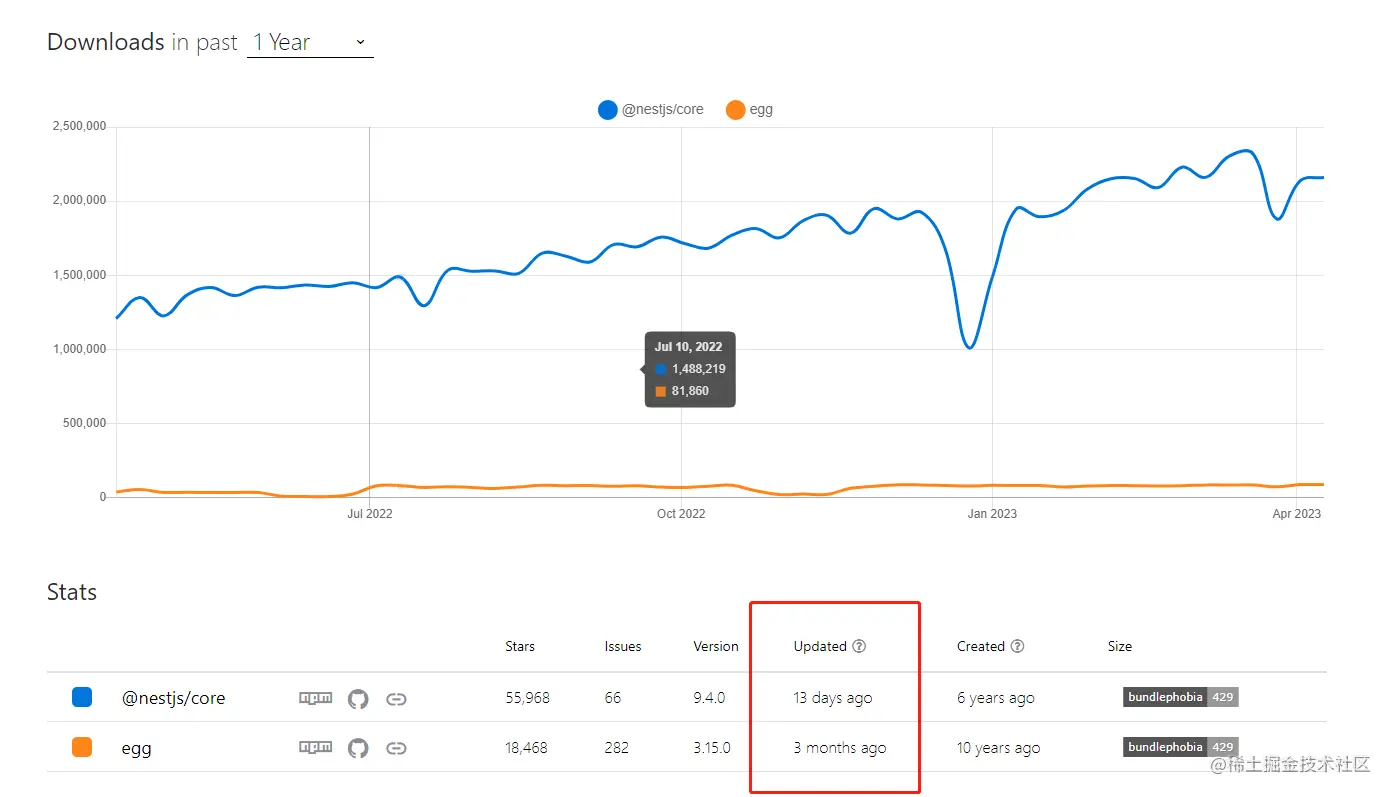Click the '6 years ago' created cell
The height and width of the screenshot is (797, 1393).
(996, 698)
